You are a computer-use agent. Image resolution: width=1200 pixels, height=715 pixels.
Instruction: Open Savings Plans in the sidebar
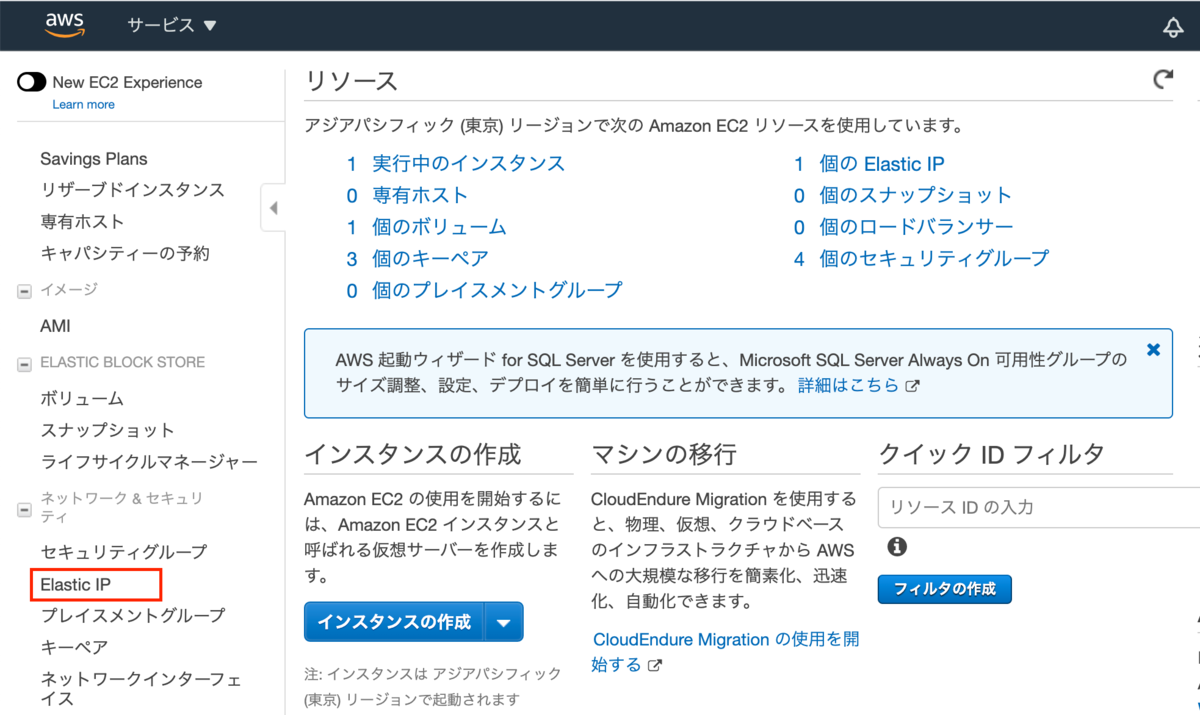[94, 159]
